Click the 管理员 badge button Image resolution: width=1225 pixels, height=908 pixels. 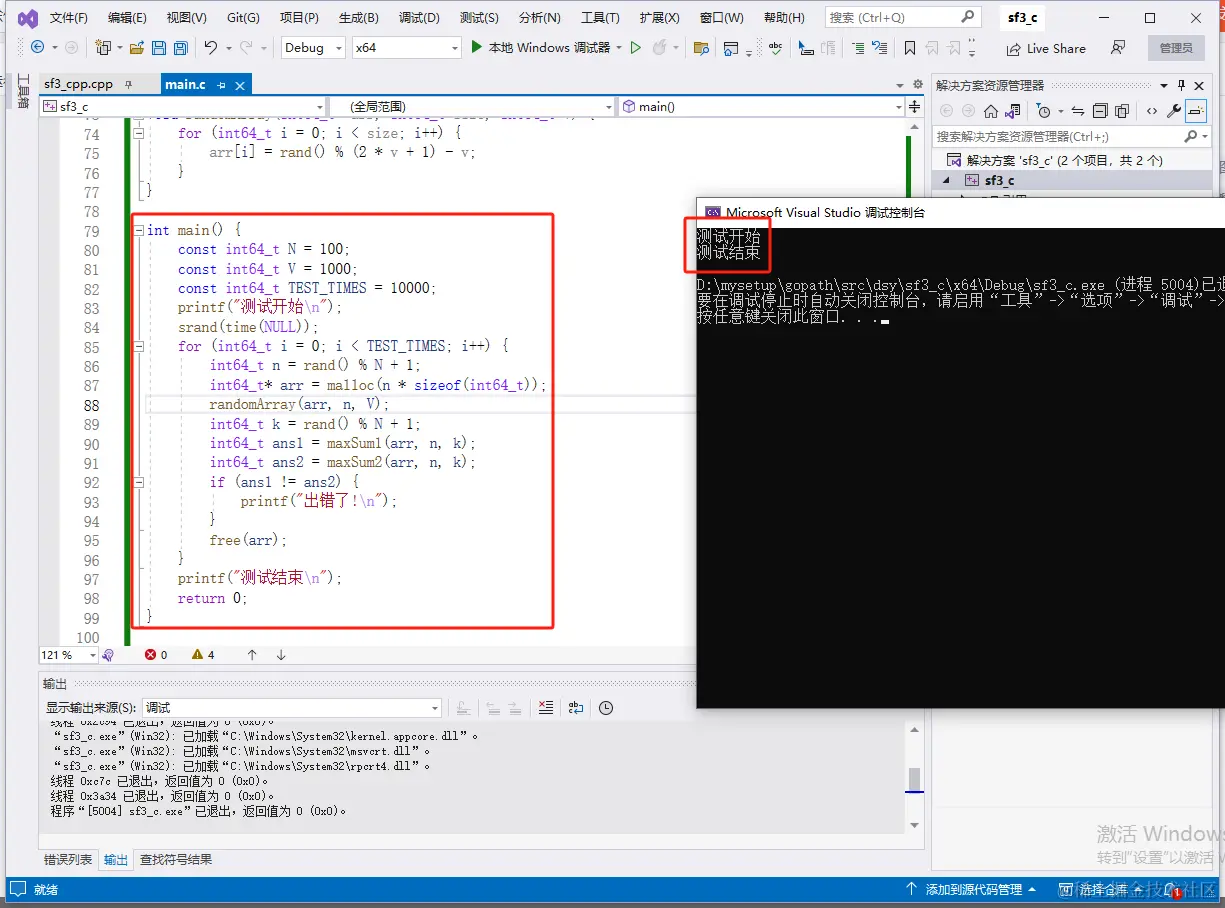pos(1176,48)
